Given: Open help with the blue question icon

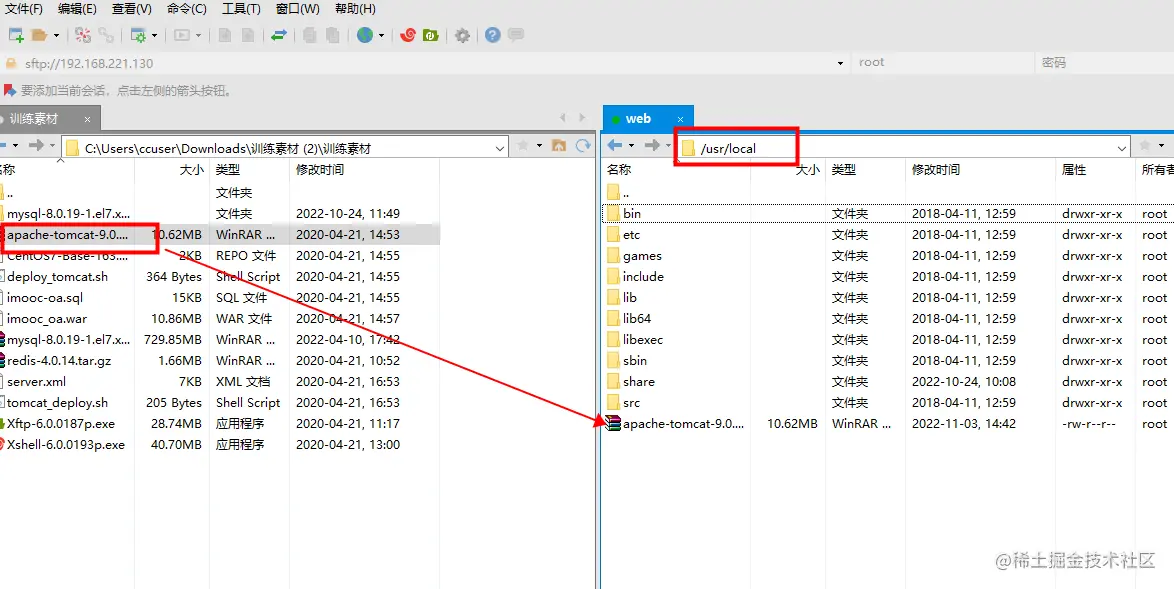Looking at the screenshot, I should pos(493,35).
